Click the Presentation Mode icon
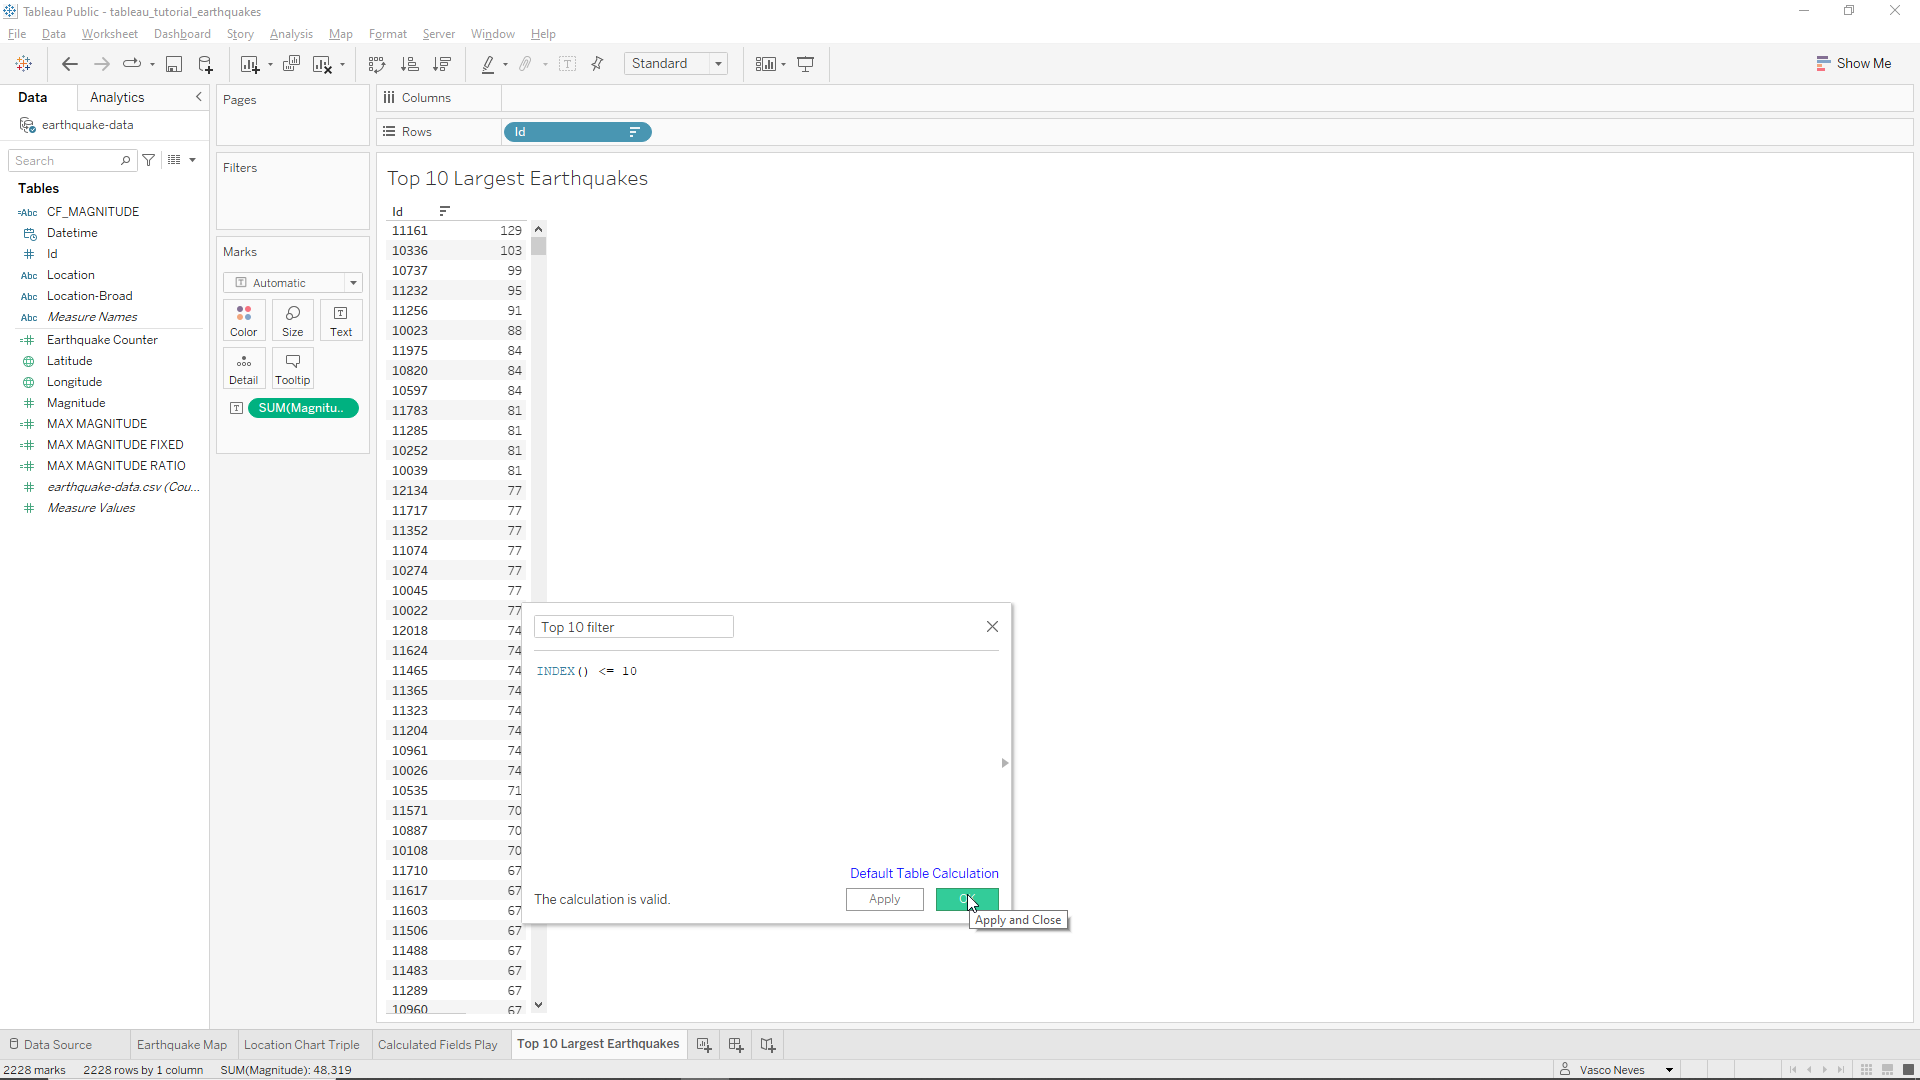The image size is (1920, 1080). pyautogui.click(x=806, y=64)
